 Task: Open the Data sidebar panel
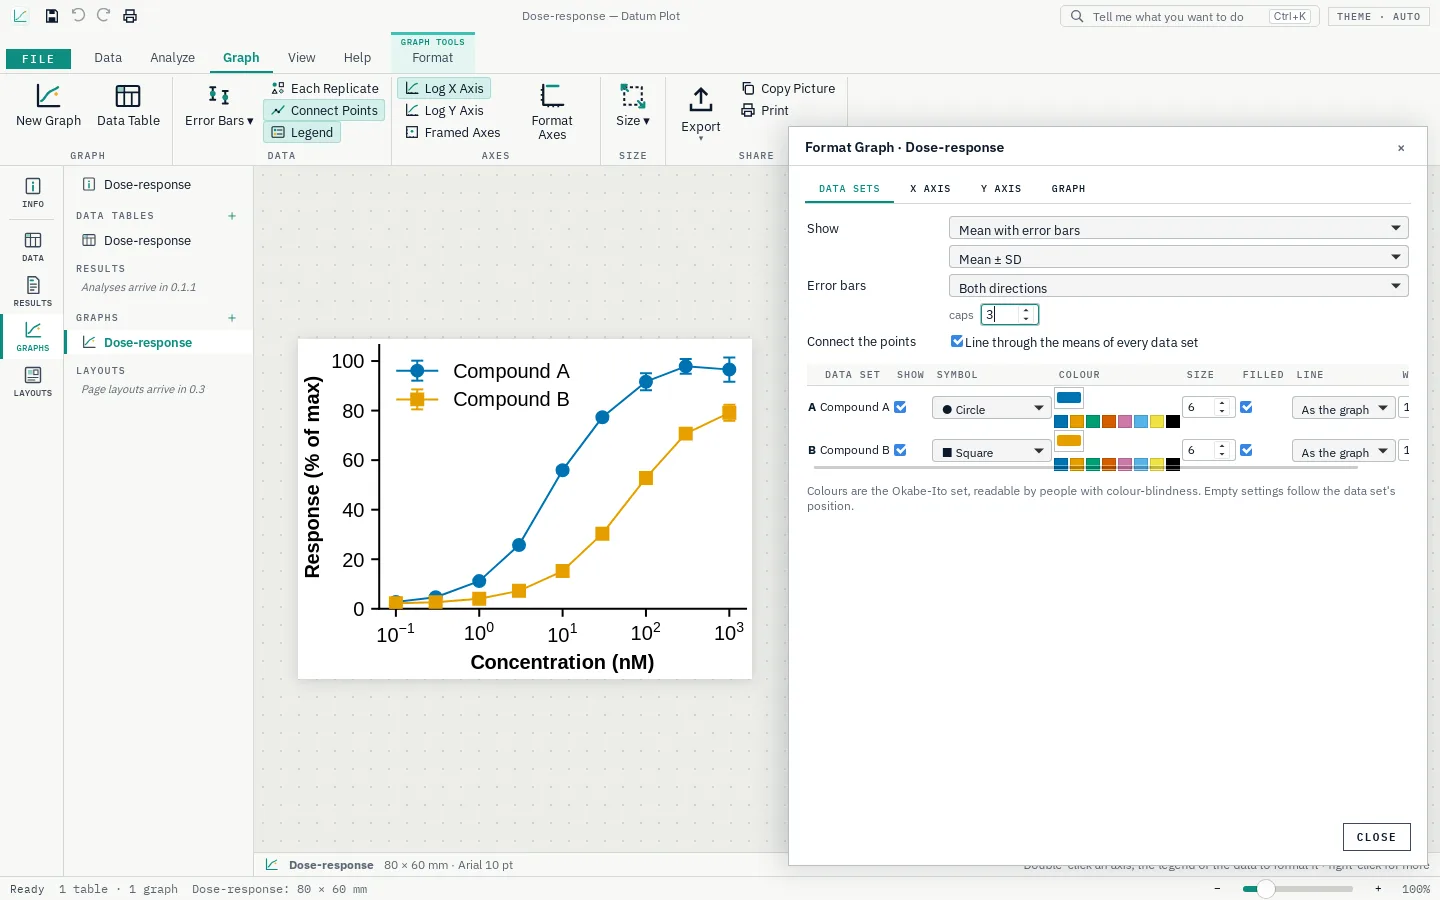coord(33,246)
